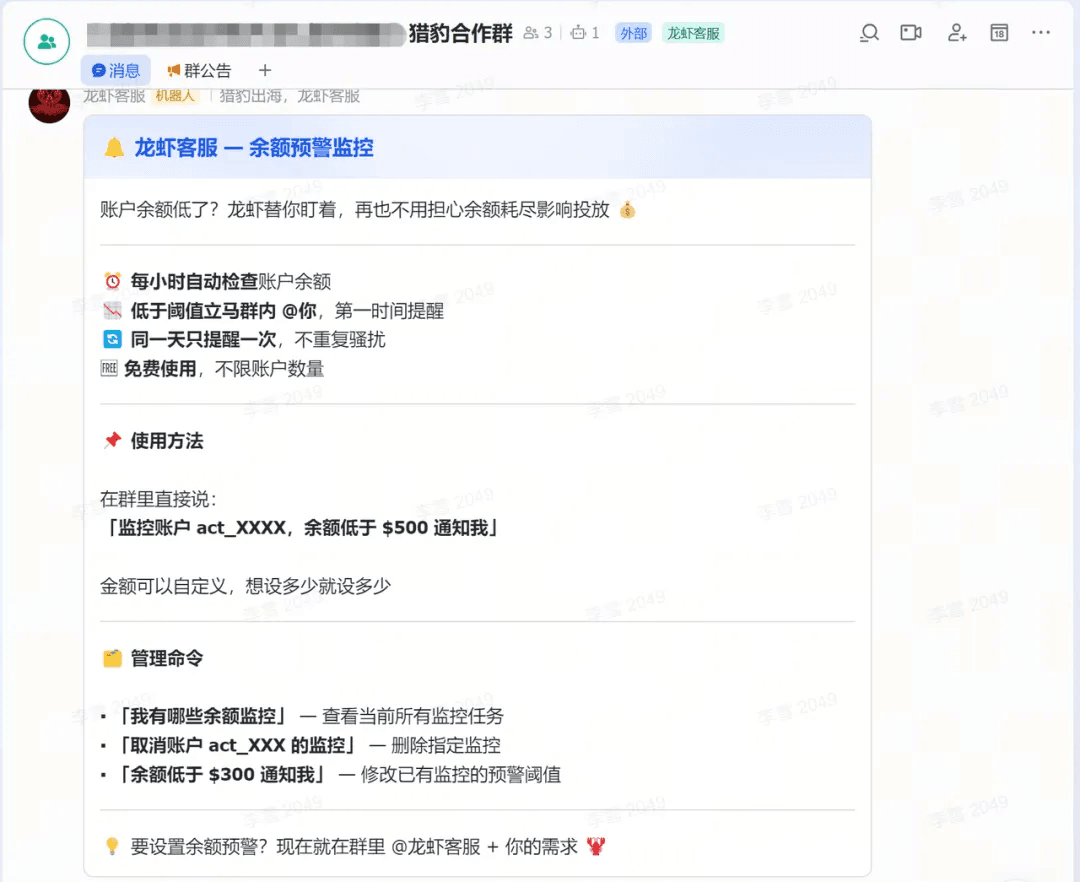Select text 低于阈值立马群内 @你
Image resolution: width=1080 pixels, height=882 pixels.
(223, 311)
